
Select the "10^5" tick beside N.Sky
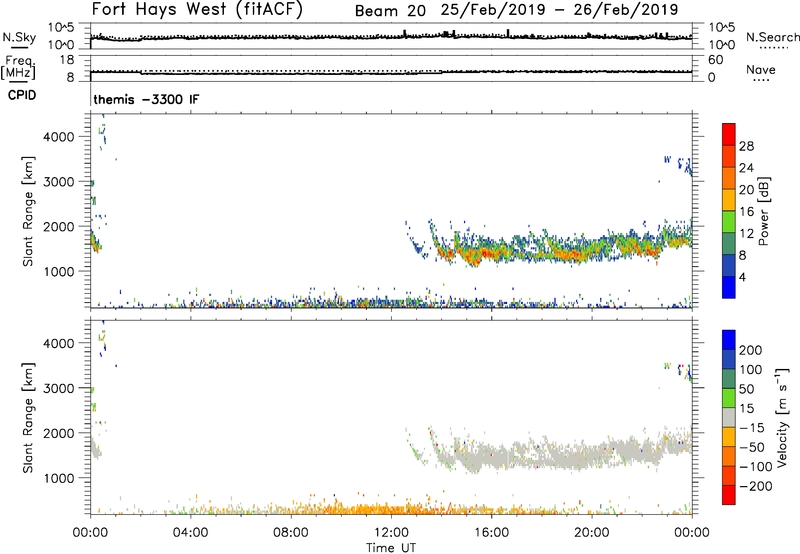(62, 28)
